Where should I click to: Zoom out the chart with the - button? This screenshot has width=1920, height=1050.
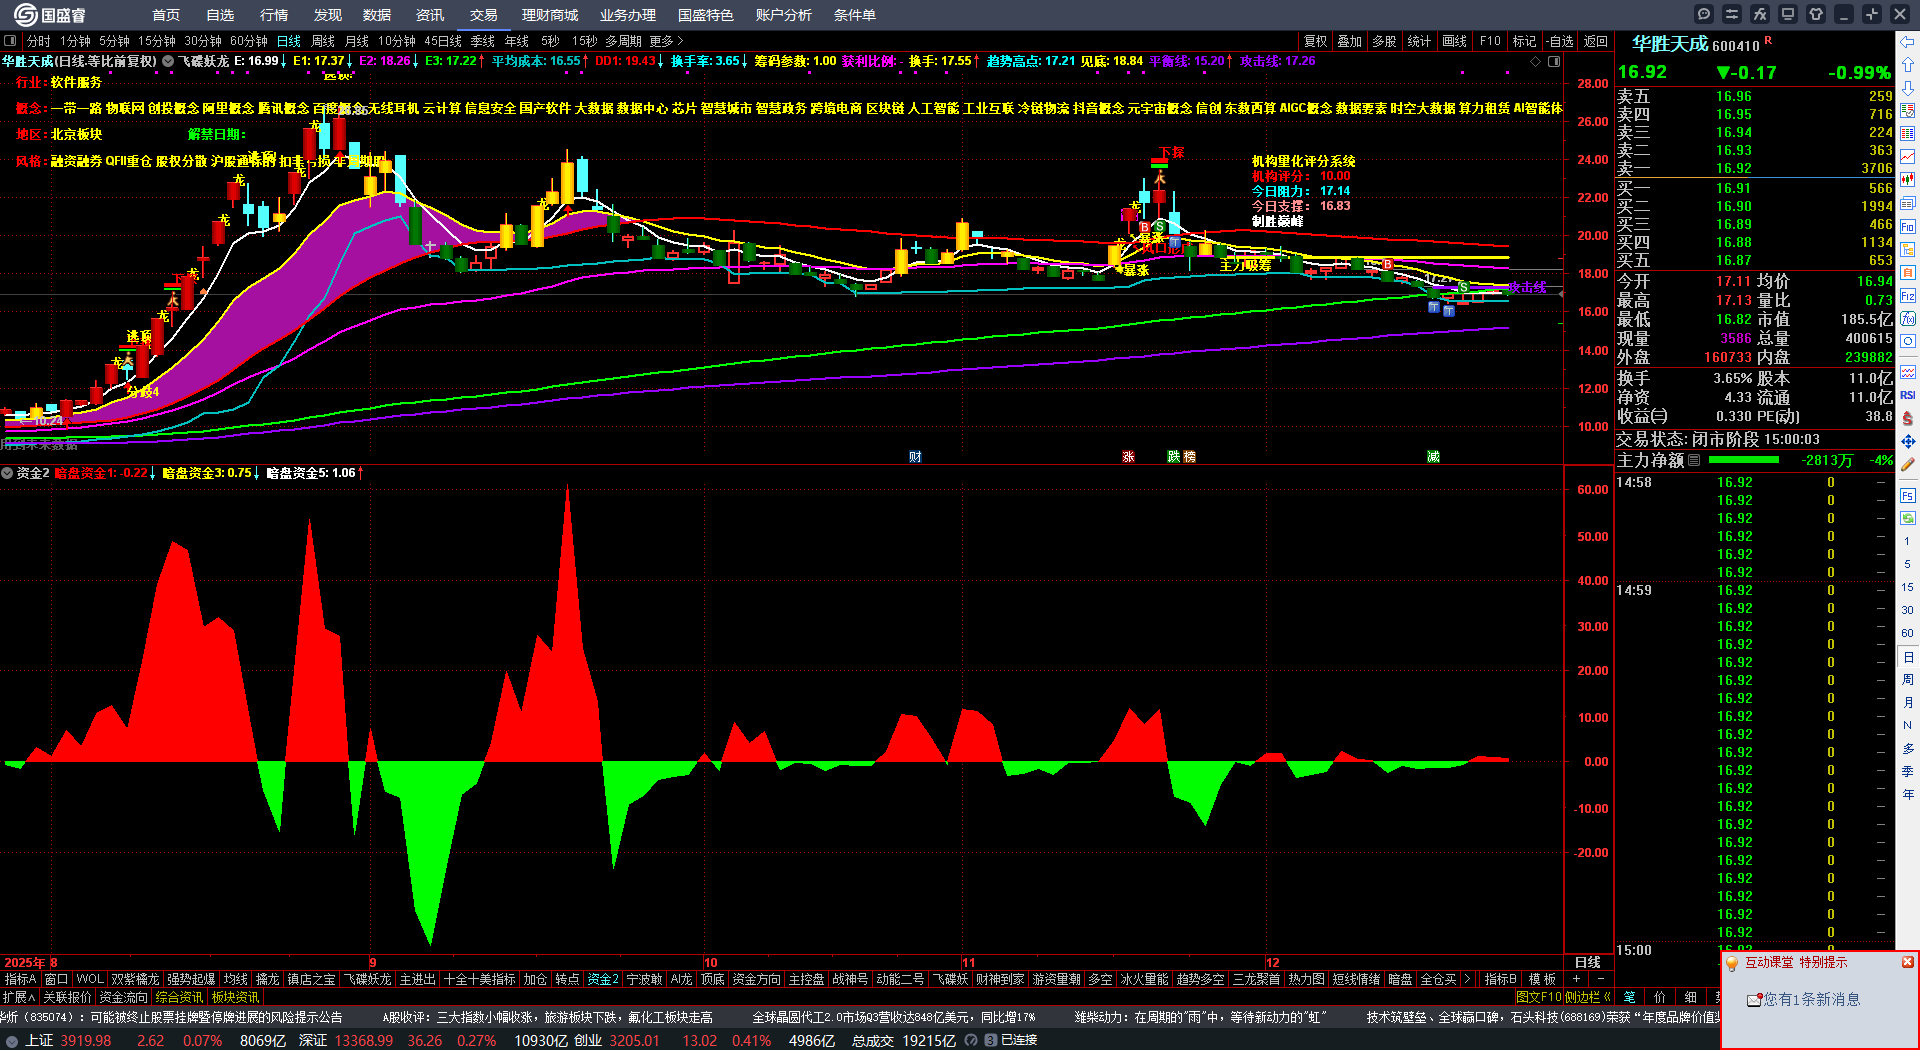click(x=1601, y=980)
